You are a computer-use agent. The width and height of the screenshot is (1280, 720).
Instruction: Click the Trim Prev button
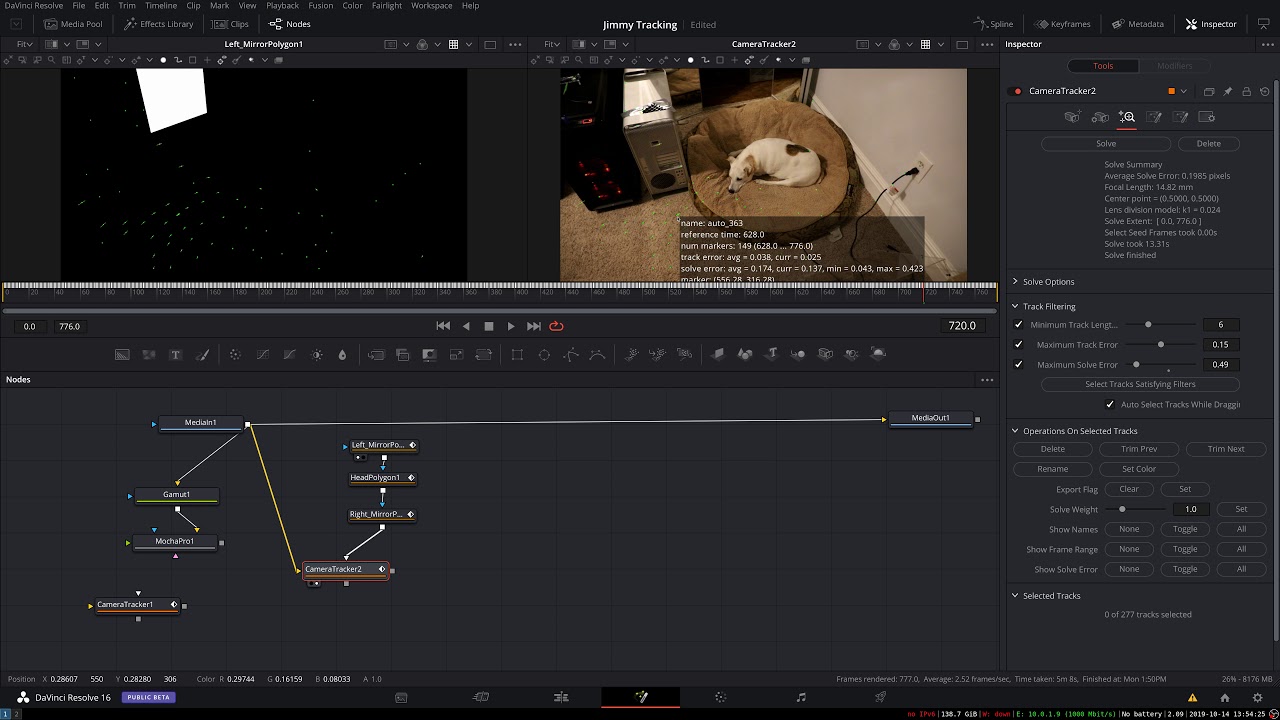point(1139,449)
